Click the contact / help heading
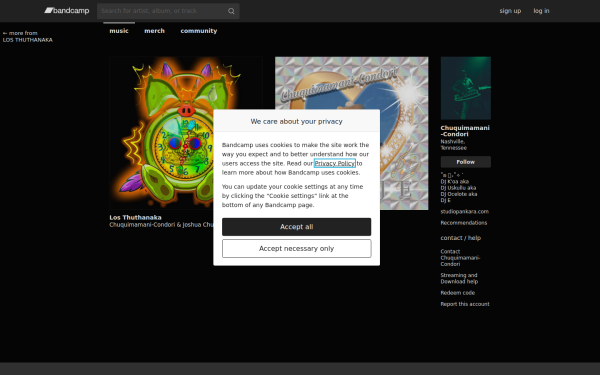 [460, 238]
